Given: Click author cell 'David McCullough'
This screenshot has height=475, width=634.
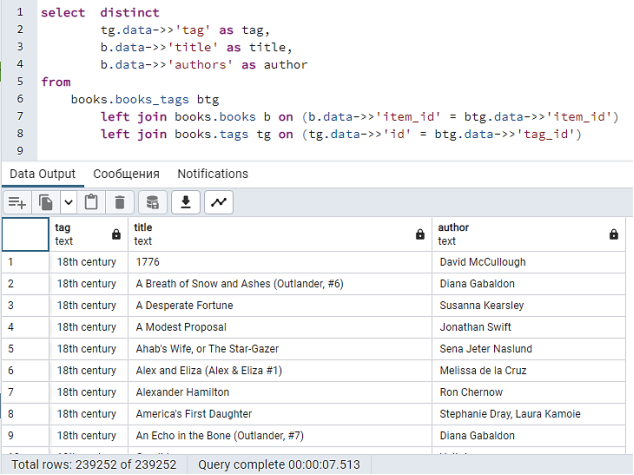Looking at the screenshot, I should (528, 262).
